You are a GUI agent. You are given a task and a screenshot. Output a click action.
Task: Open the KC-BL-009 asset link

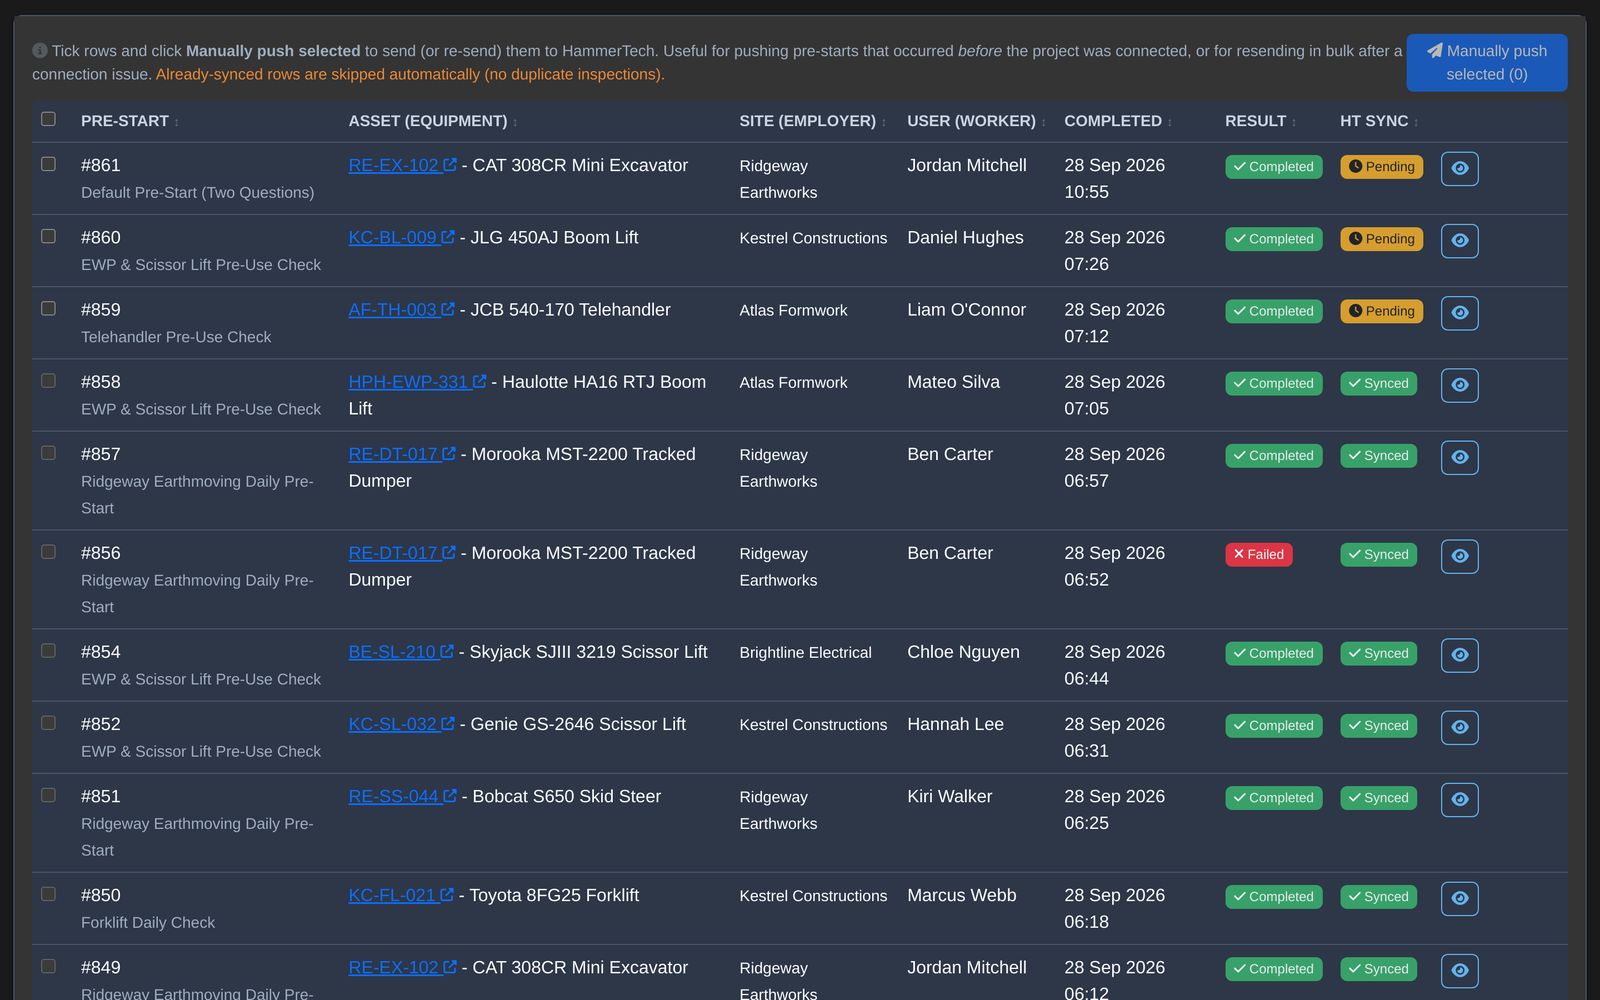coord(401,238)
